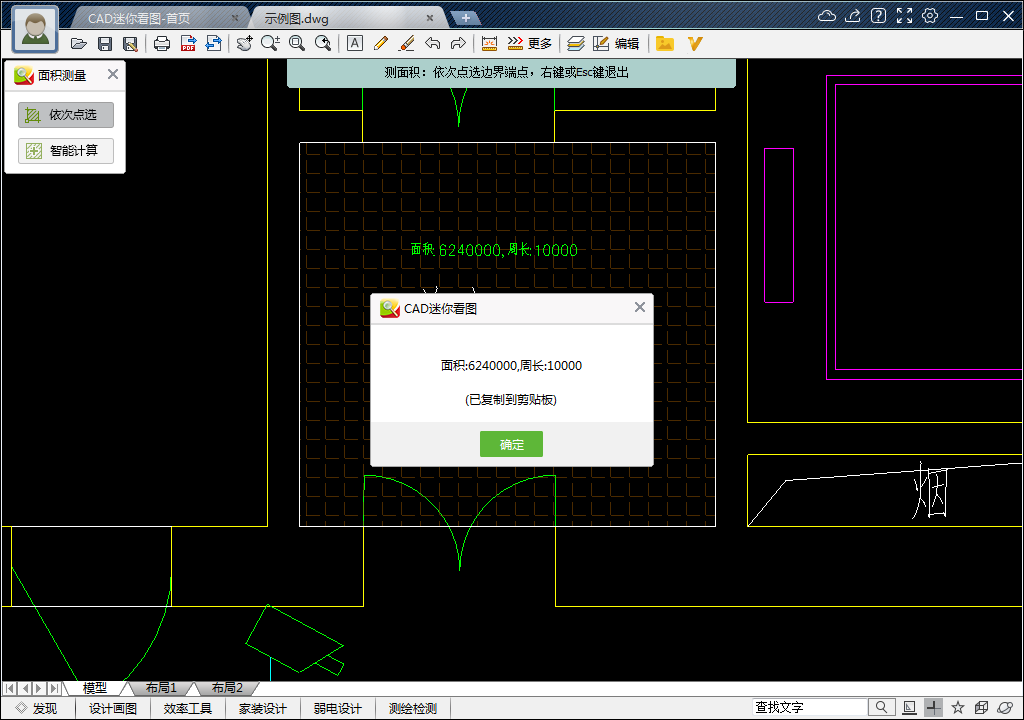Enter fullscreen mode using the expand icon
The width and height of the screenshot is (1024, 720).
tap(904, 16)
